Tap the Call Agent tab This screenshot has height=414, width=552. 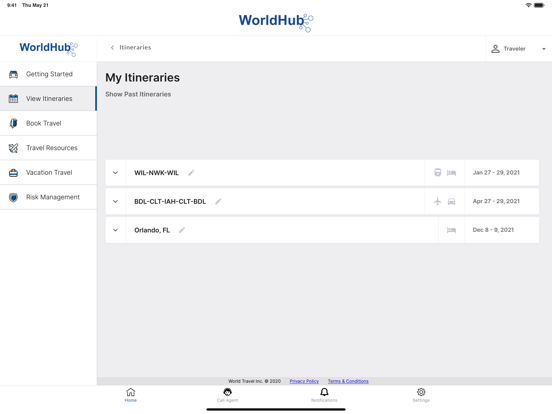point(227,395)
